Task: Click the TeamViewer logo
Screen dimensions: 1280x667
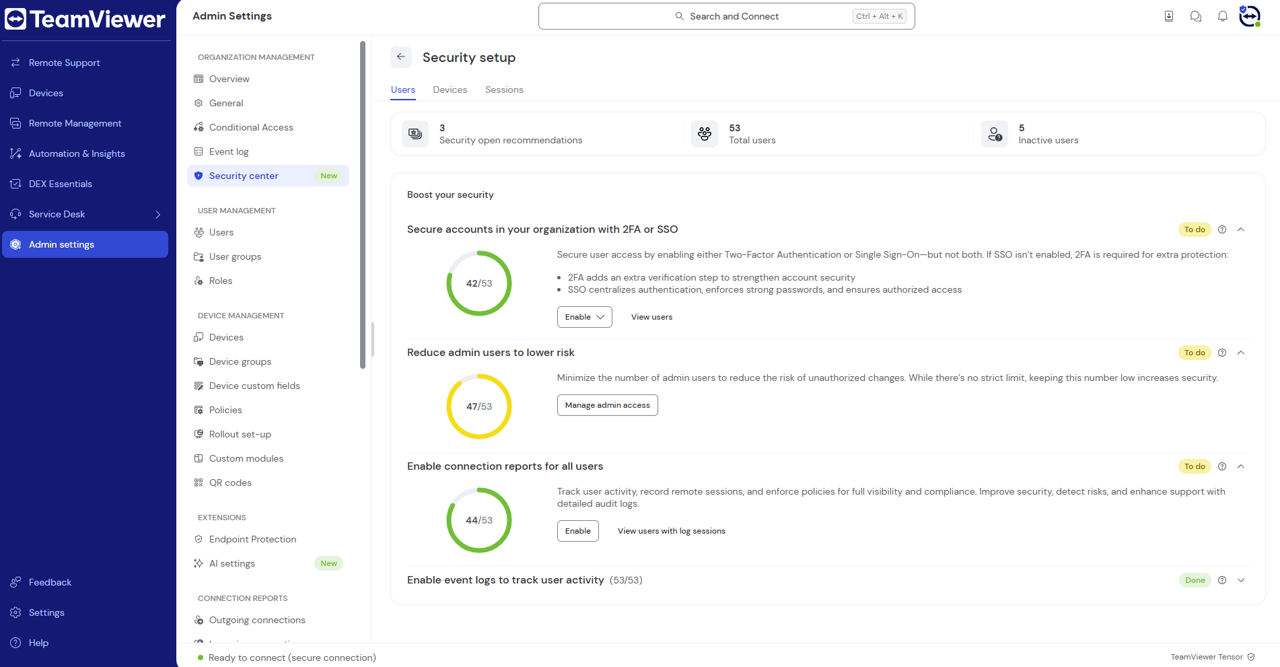Action: 85,19
